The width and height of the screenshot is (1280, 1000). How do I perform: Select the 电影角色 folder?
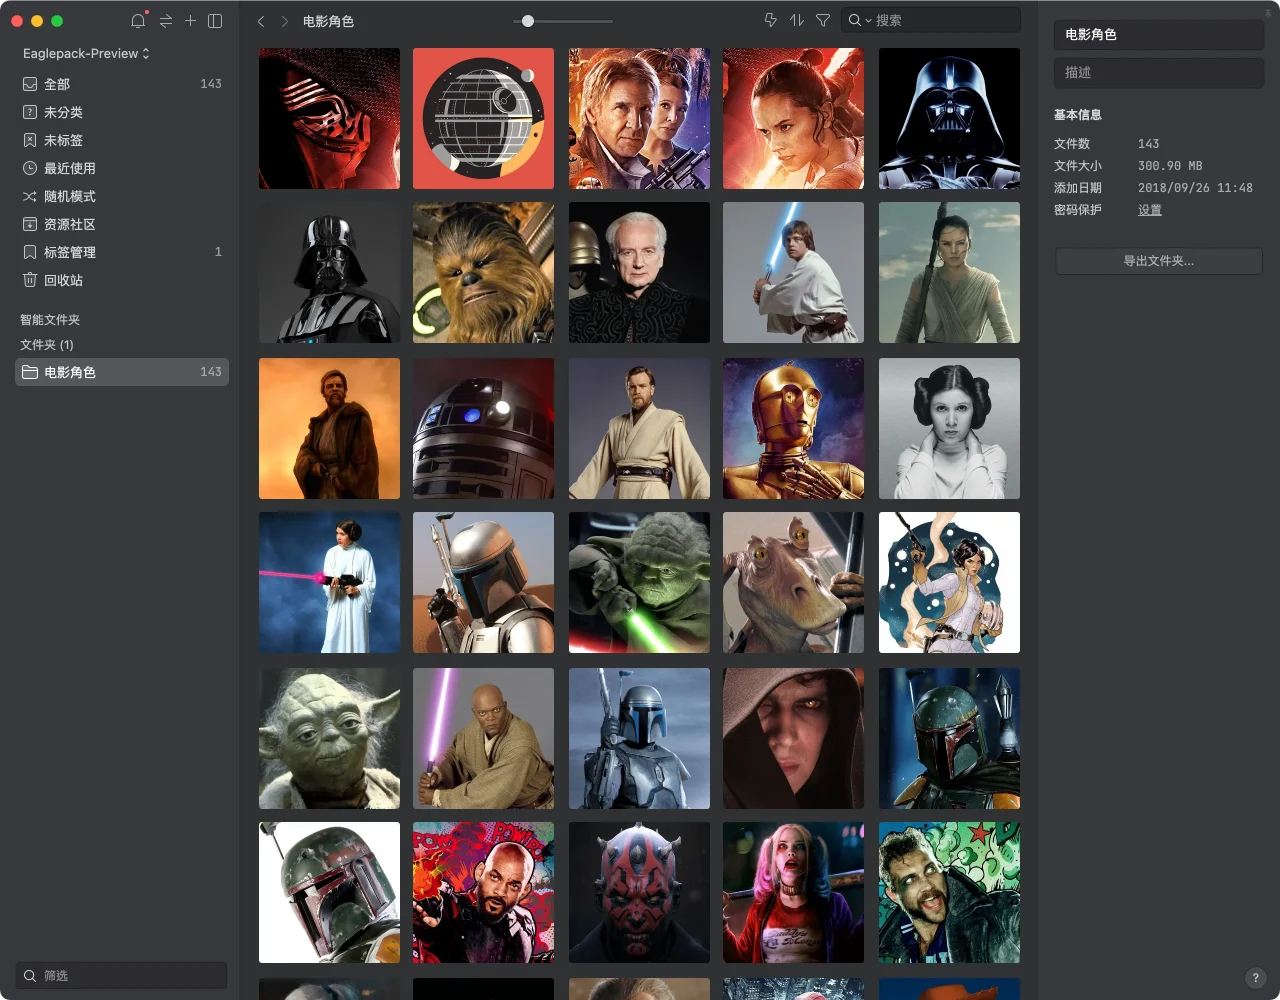point(122,372)
